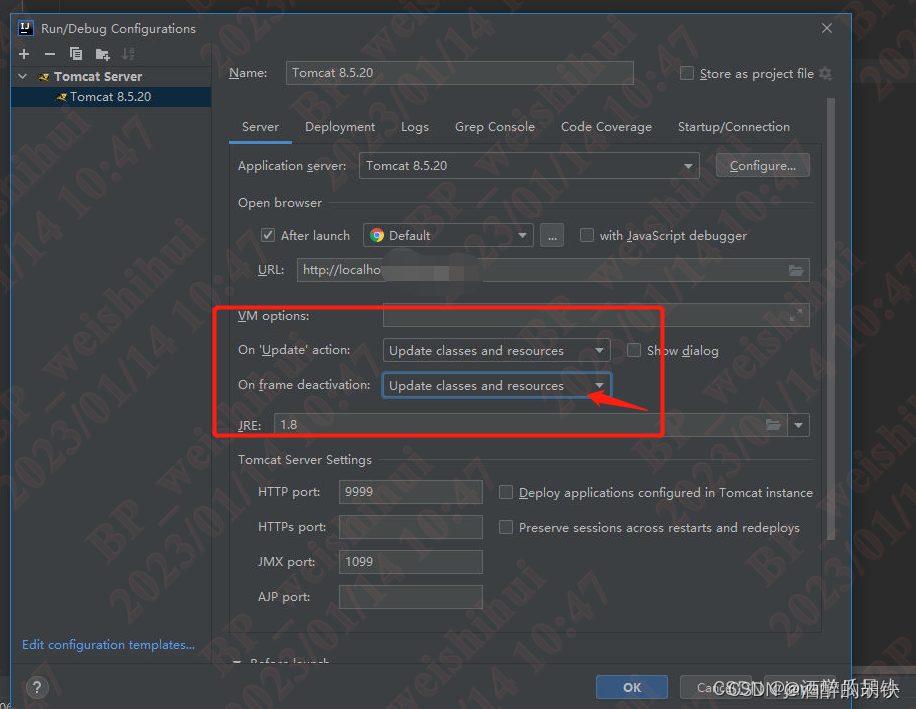
Task: Click the URL input field
Action: [x=553, y=270]
